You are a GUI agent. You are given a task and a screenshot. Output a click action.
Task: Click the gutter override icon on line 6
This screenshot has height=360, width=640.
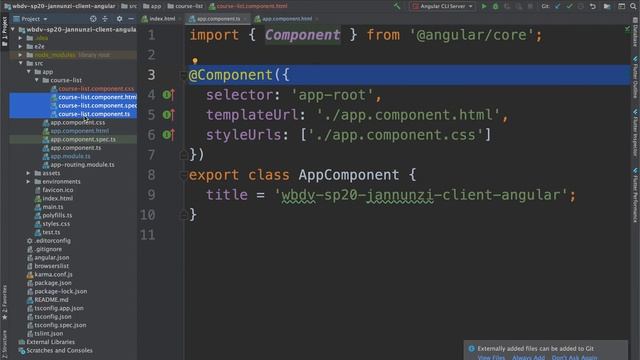(x=169, y=135)
